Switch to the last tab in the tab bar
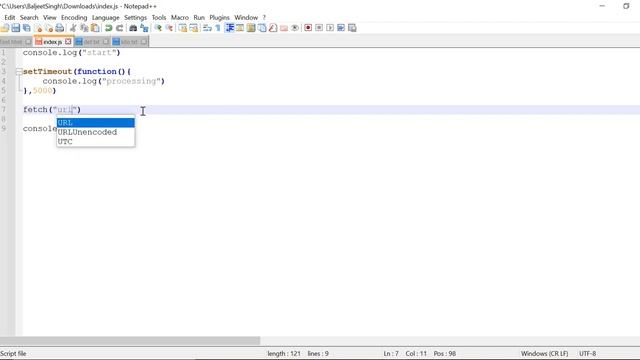Viewport: 640px width, 360px height. (130, 42)
